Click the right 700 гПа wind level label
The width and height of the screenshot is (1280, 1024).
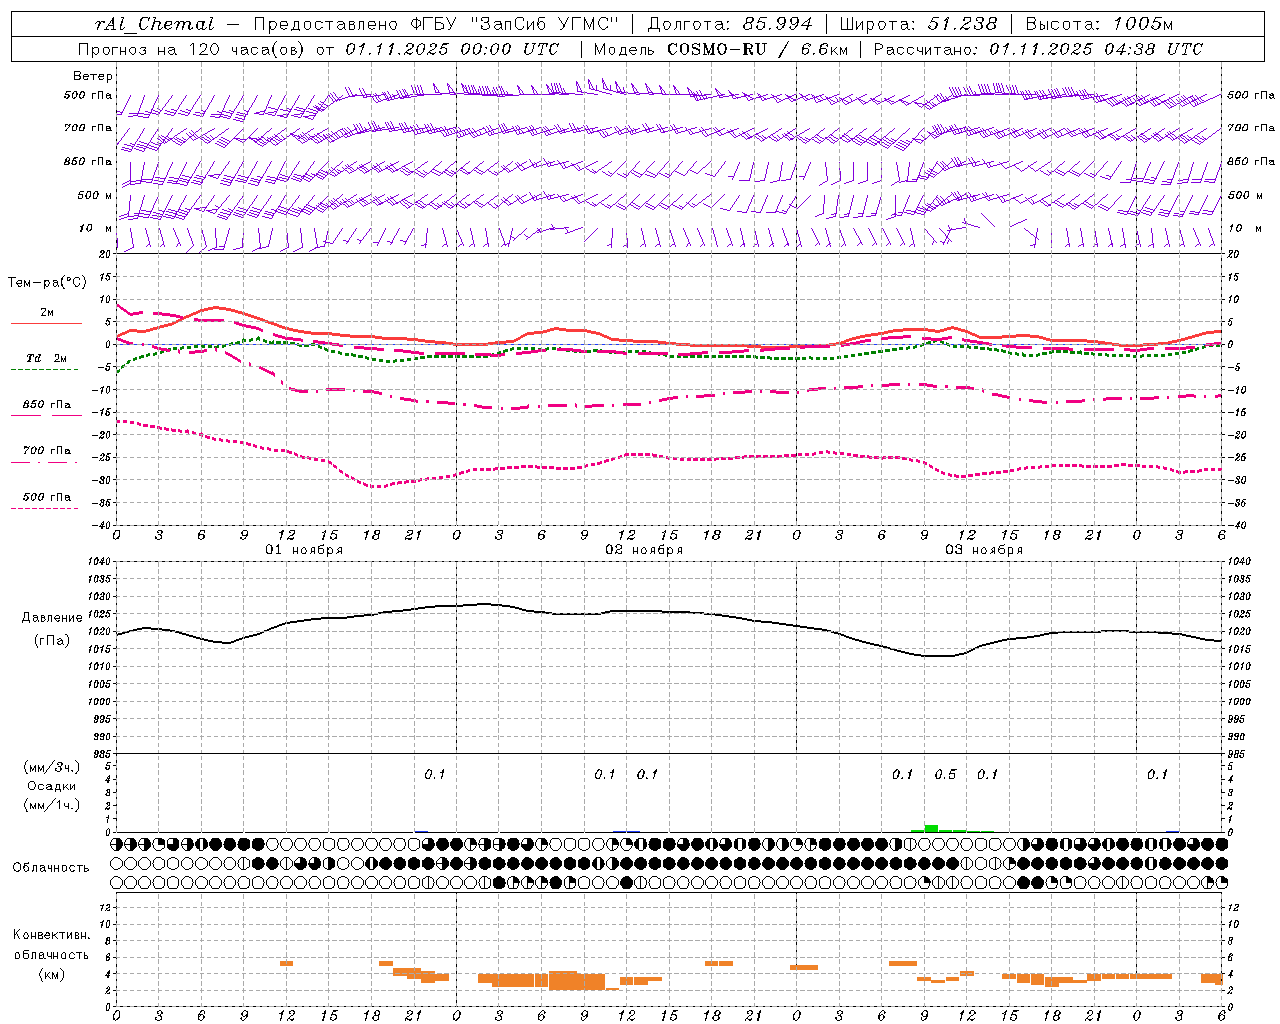(x=1251, y=128)
